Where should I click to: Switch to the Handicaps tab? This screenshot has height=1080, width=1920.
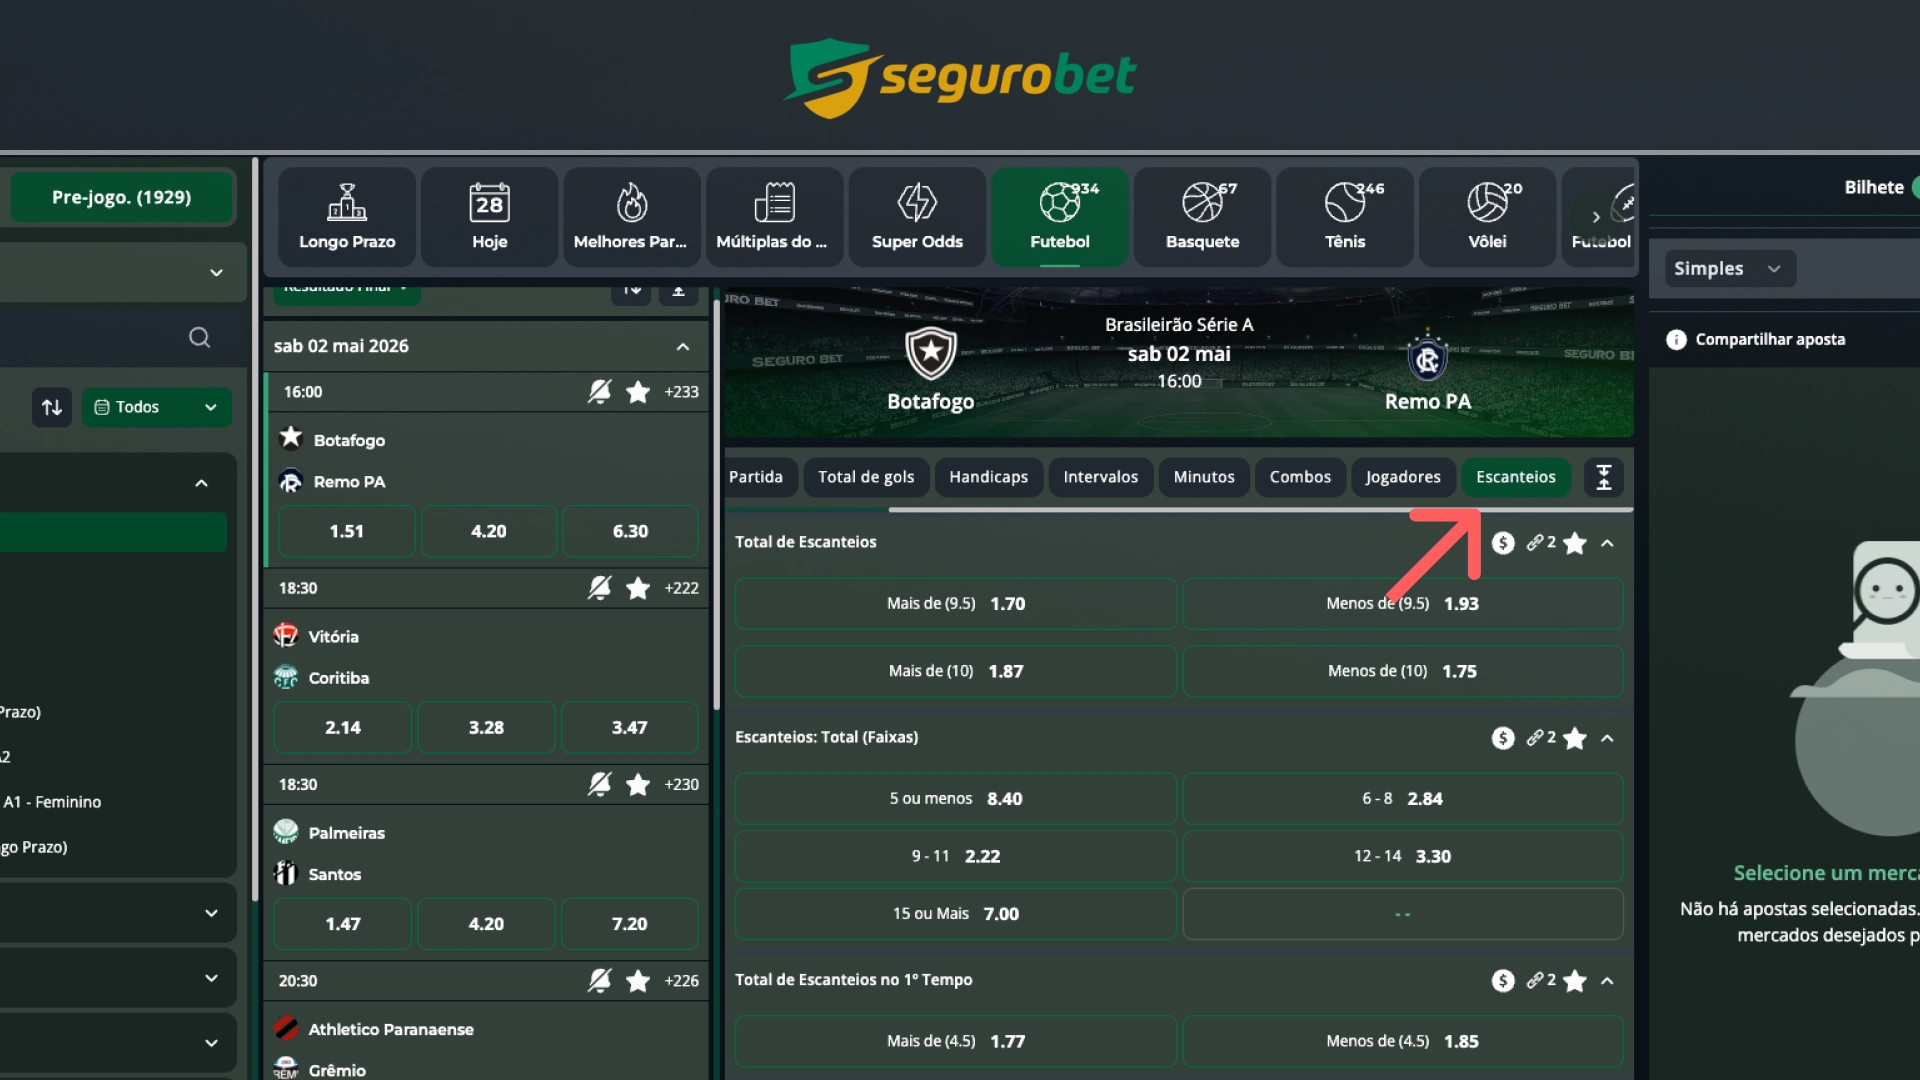point(988,477)
